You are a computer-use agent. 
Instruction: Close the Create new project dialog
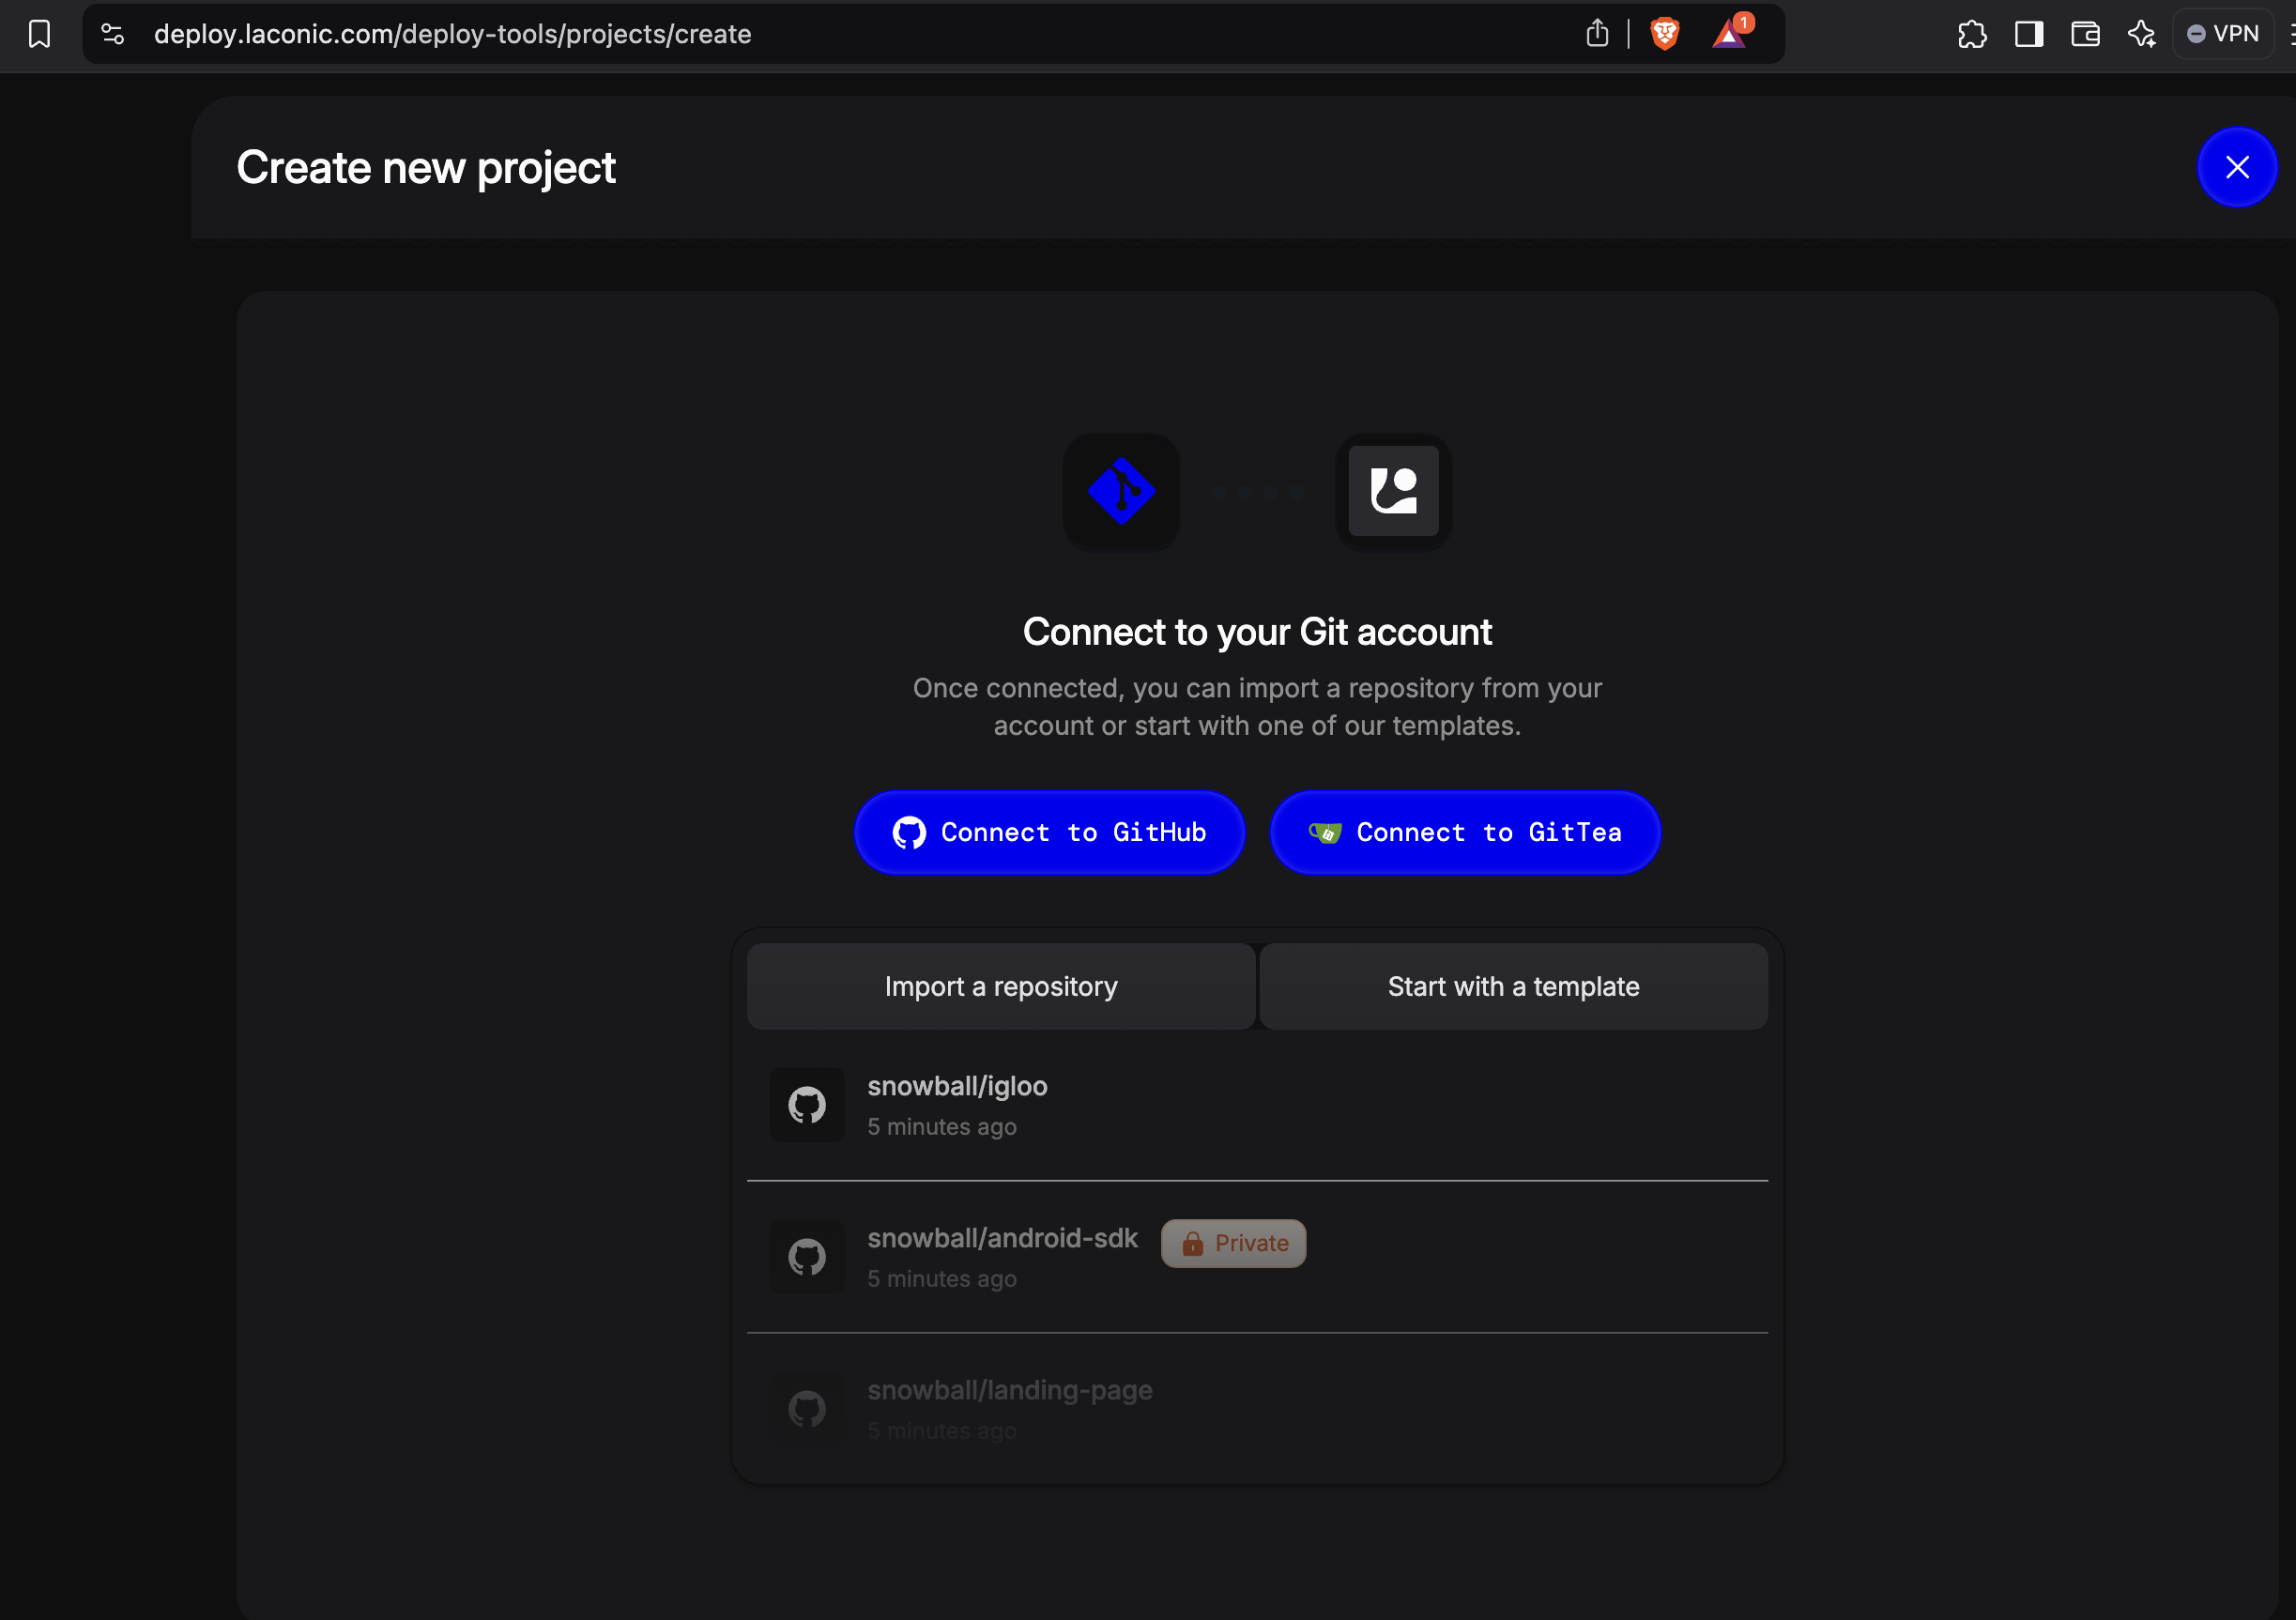(2237, 167)
